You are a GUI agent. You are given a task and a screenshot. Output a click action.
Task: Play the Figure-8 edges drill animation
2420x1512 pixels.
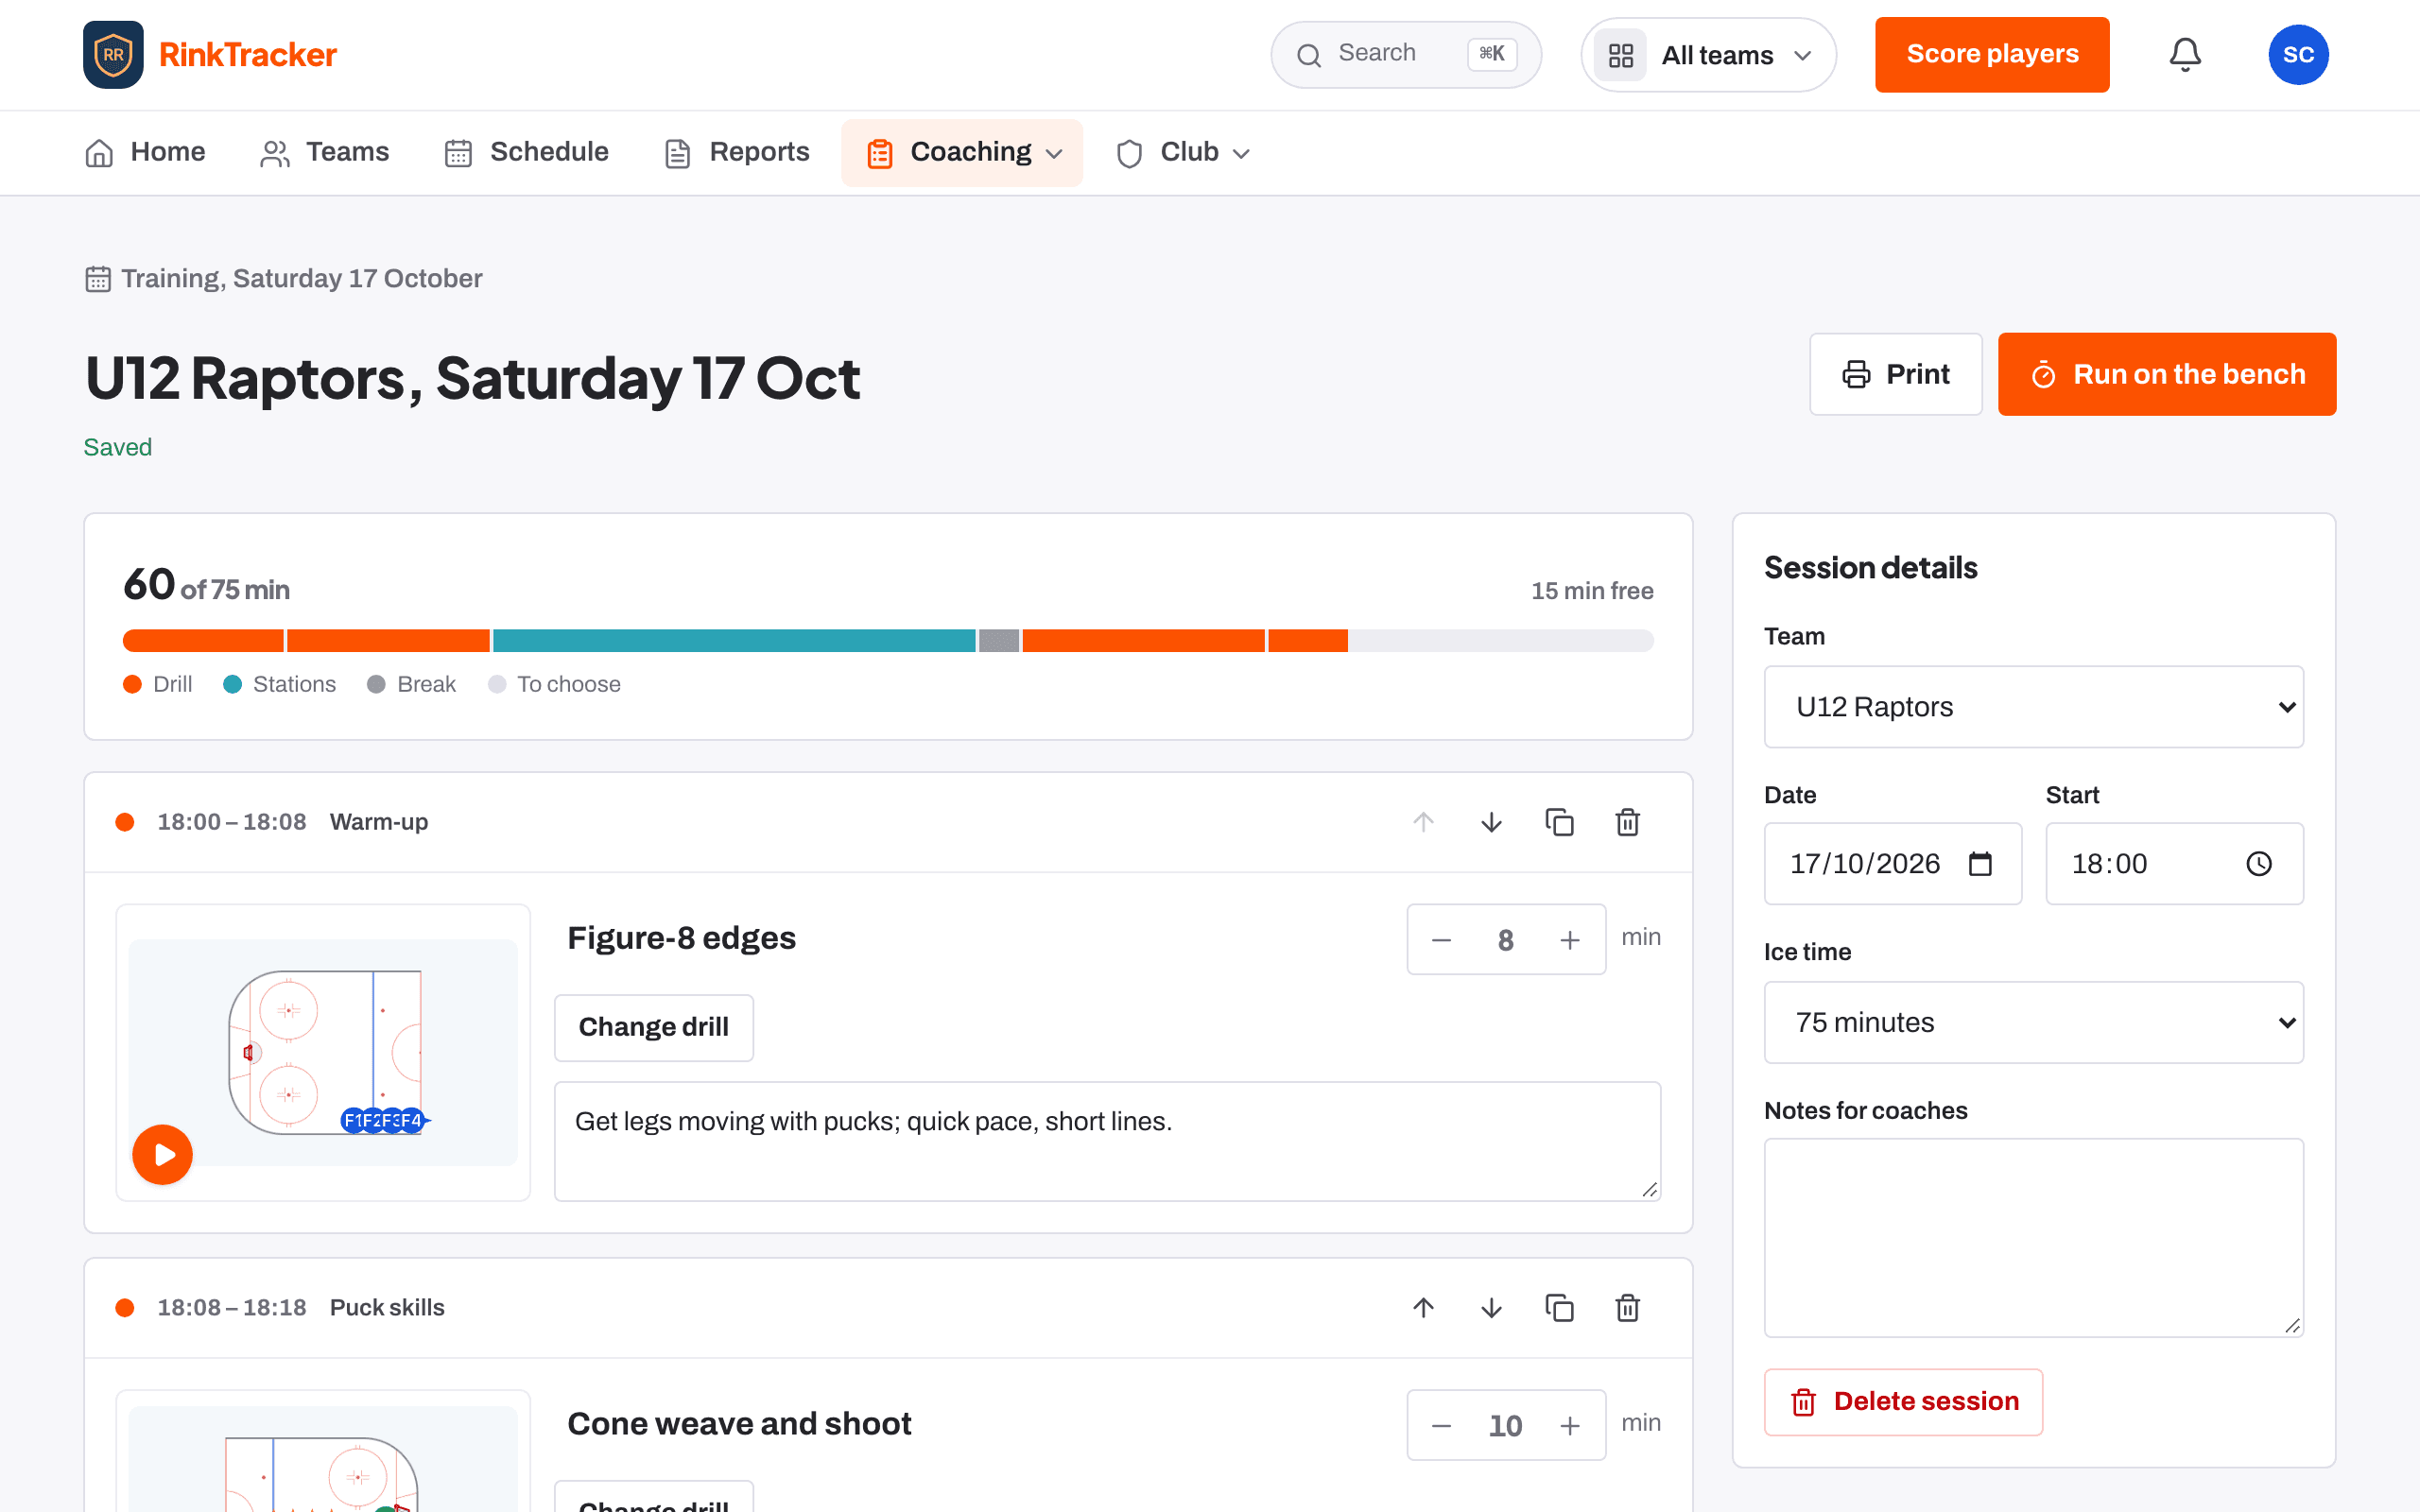click(x=162, y=1155)
